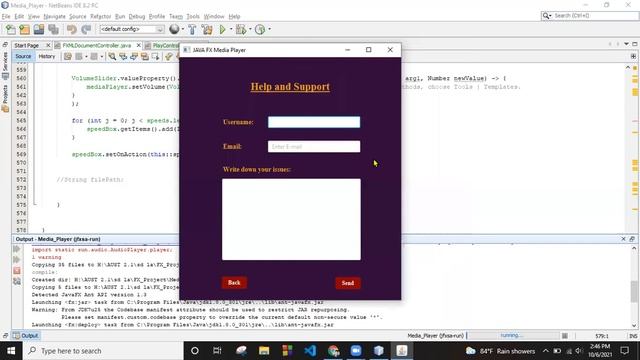
Task: Click the Find Previous Occurrence icon
Action: tap(123, 56)
